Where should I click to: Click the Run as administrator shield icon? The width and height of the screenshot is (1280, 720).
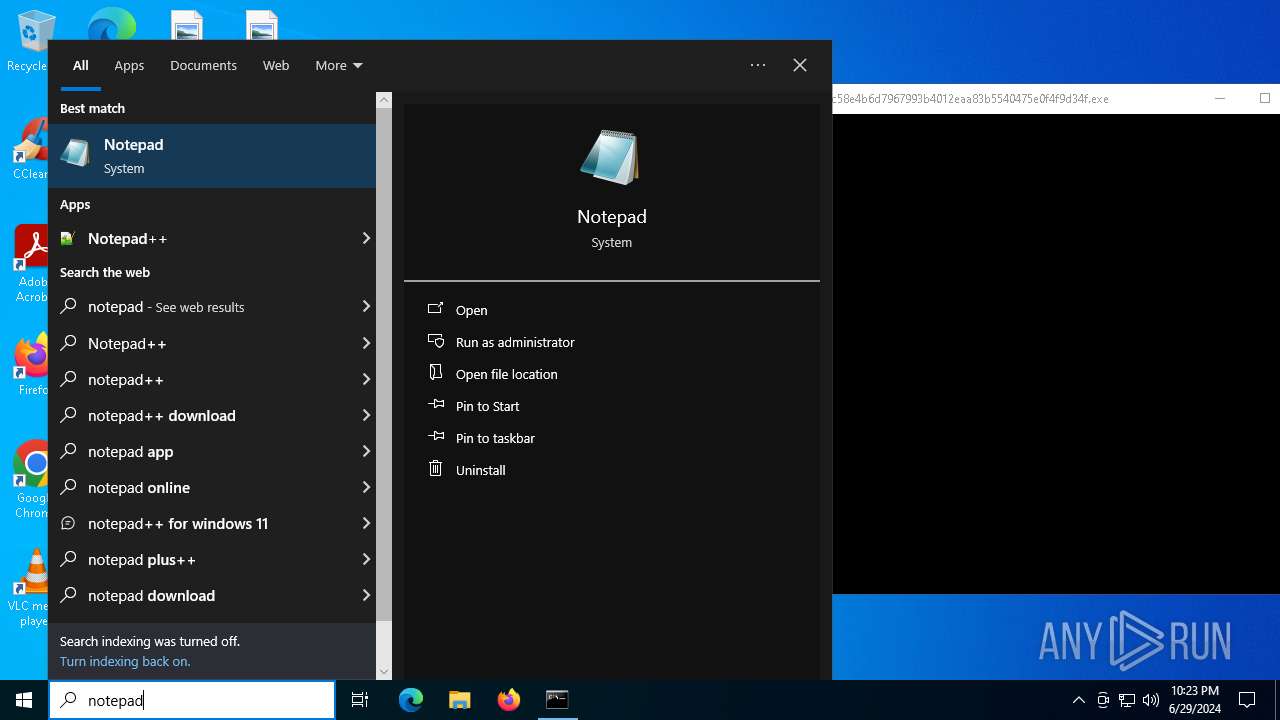pos(435,341)
